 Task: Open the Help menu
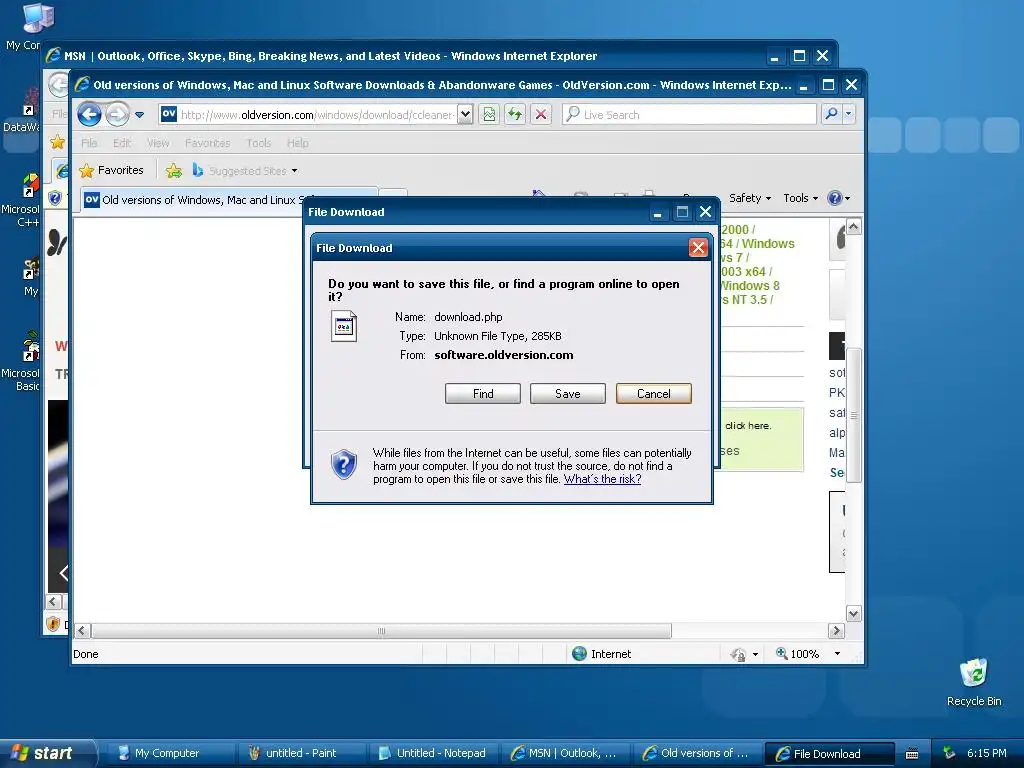point(297,143)
